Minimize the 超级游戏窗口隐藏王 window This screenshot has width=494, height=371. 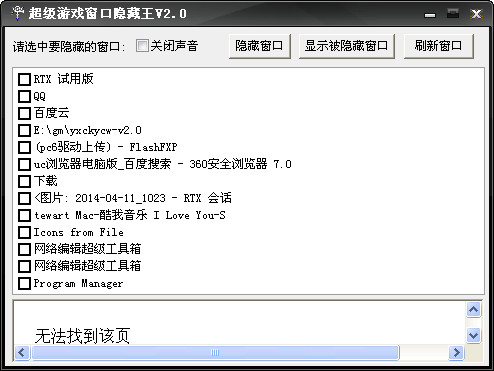tap(430, 14)
